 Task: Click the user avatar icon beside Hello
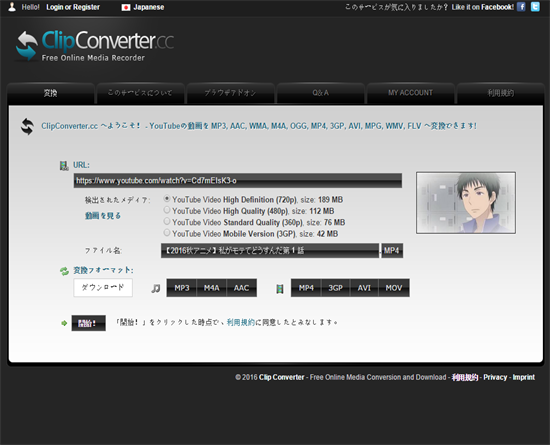pos(12,7)
